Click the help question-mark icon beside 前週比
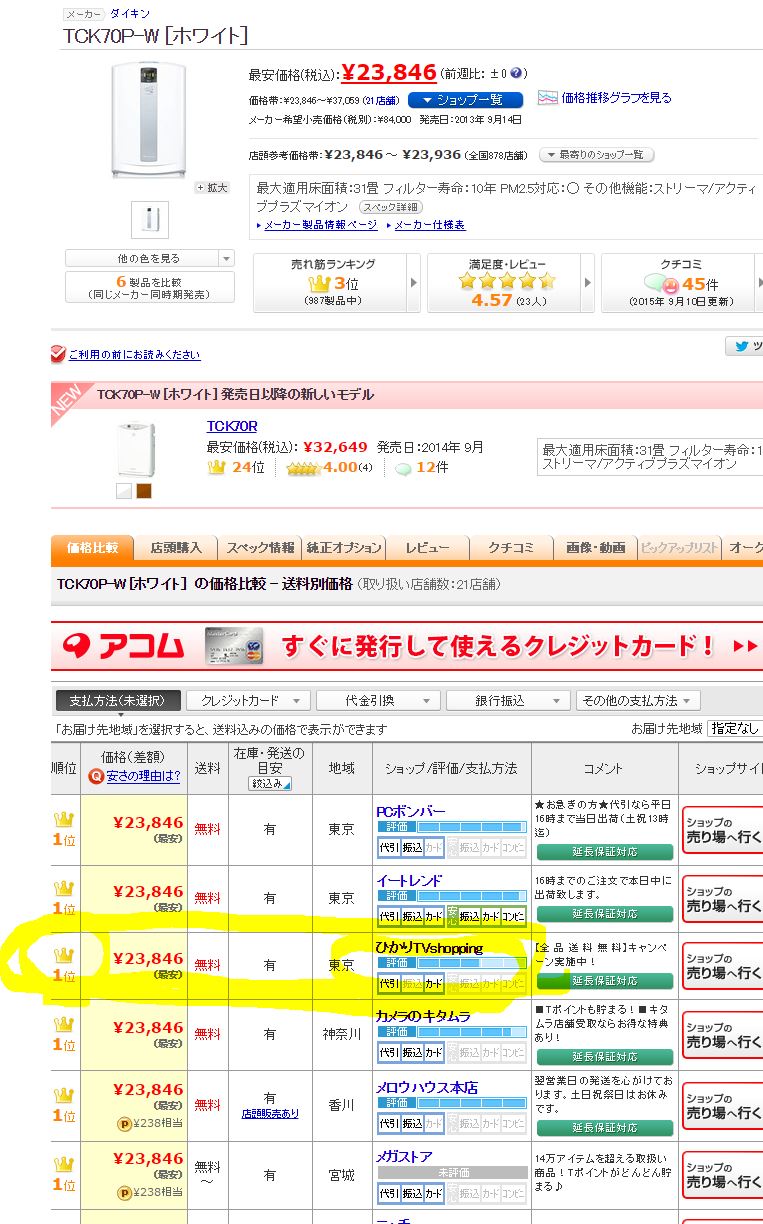 (515, 73)
